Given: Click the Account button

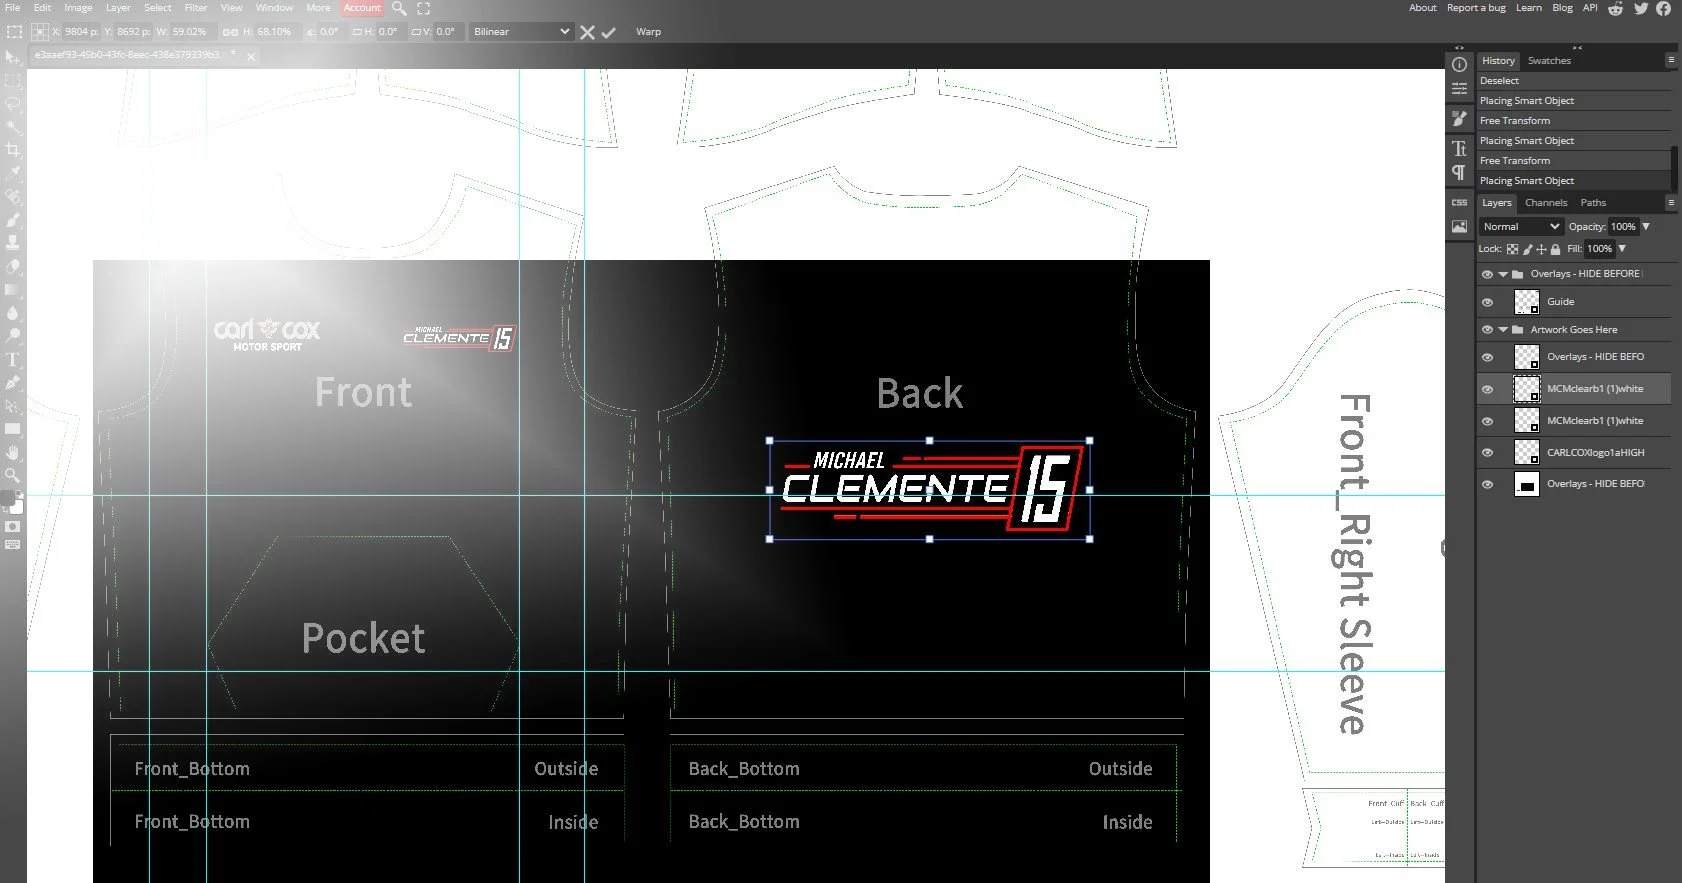Looking at the screenshot, I should pyautogui.click(x=362, y=8).
